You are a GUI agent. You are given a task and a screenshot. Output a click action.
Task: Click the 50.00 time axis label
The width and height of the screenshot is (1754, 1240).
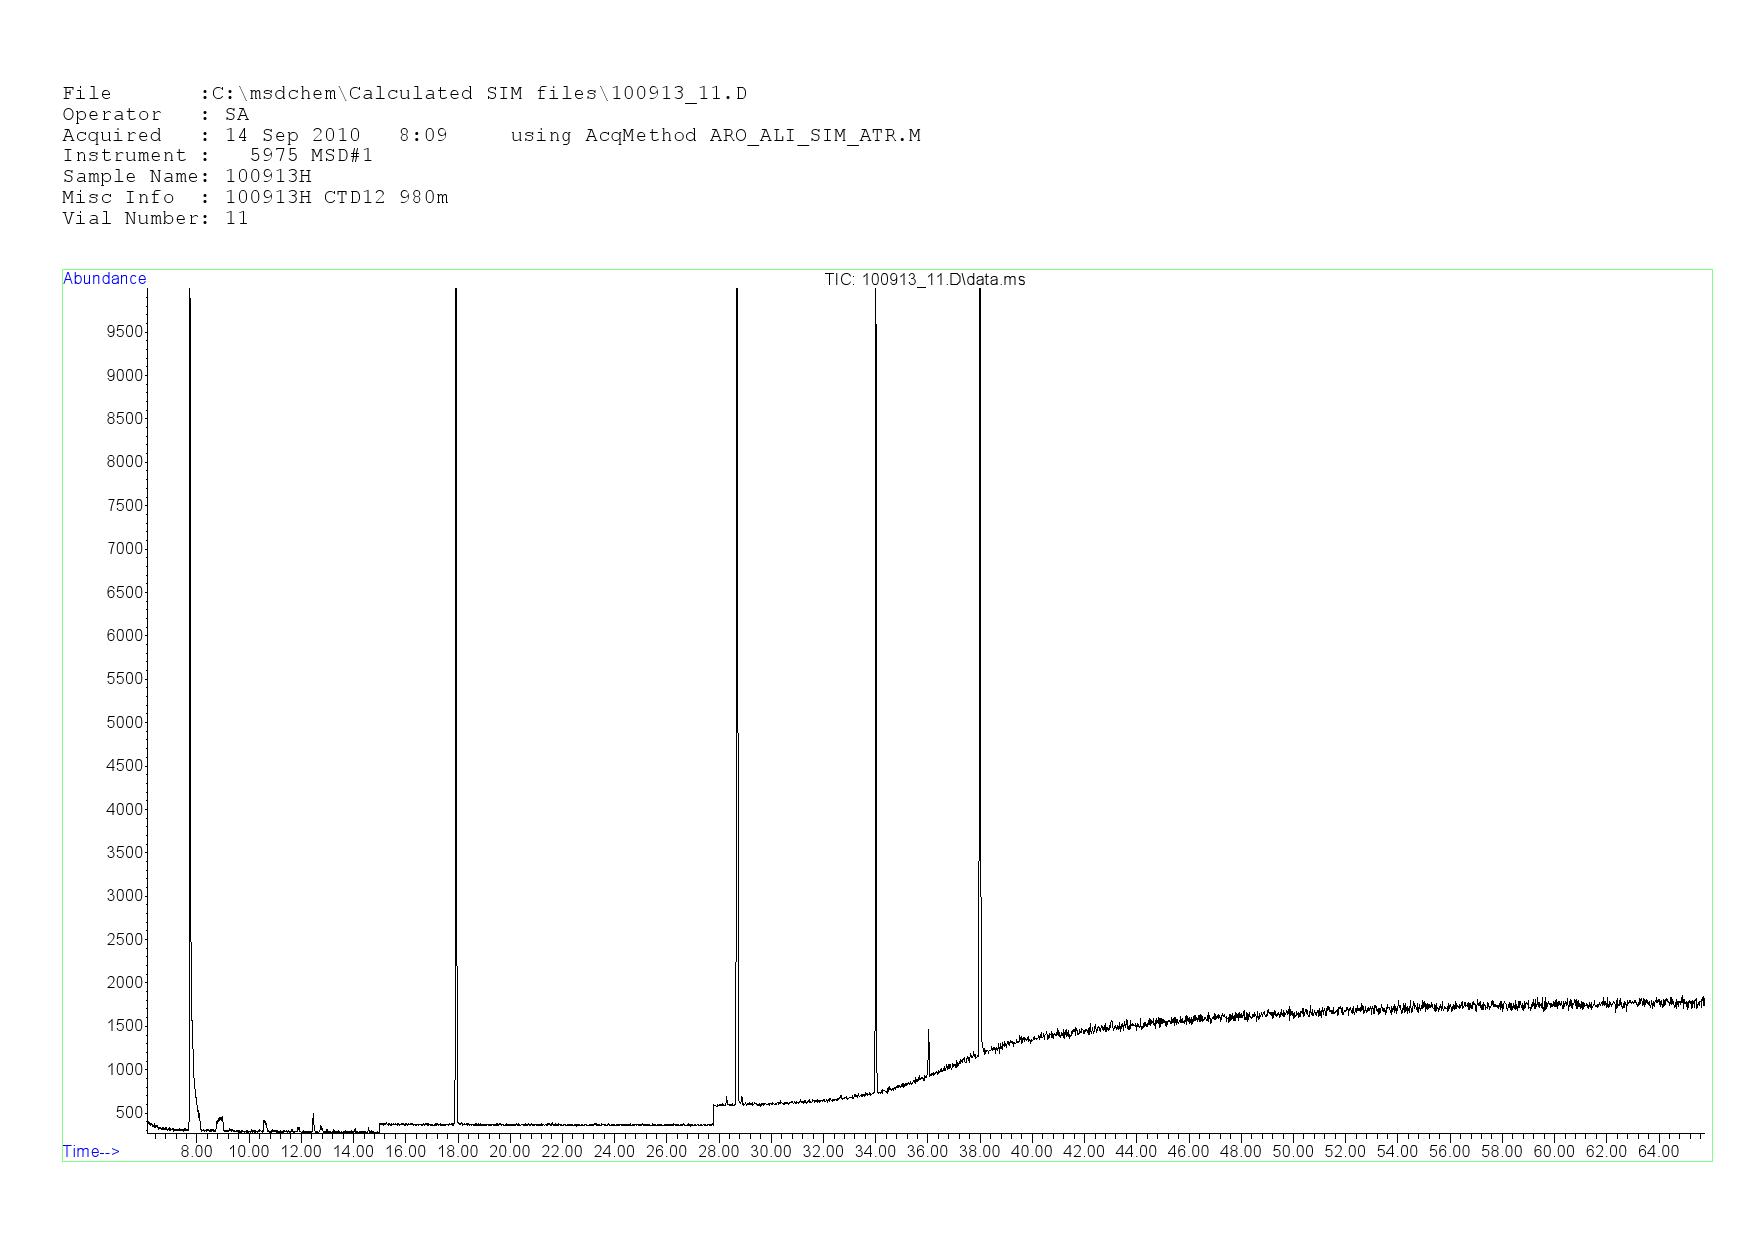pyautogui.click(x=1292, y=1151)
